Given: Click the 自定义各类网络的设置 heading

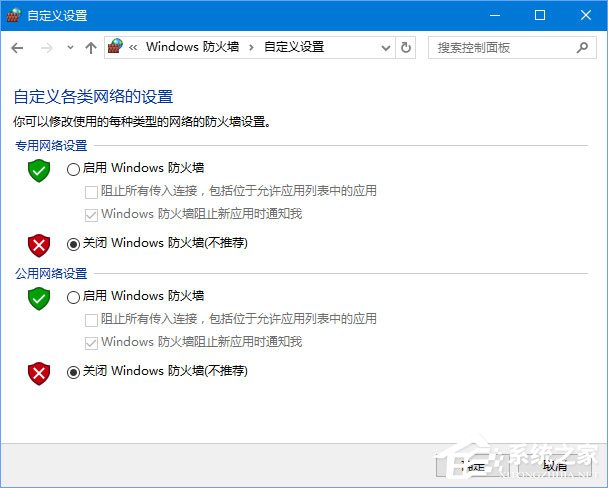Looking at the screenshot, I should click(93, 97).
